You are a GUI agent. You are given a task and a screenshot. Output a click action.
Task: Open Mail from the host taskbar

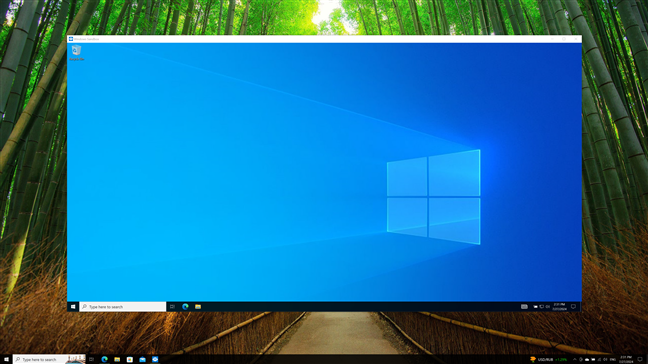coord(143,359)
